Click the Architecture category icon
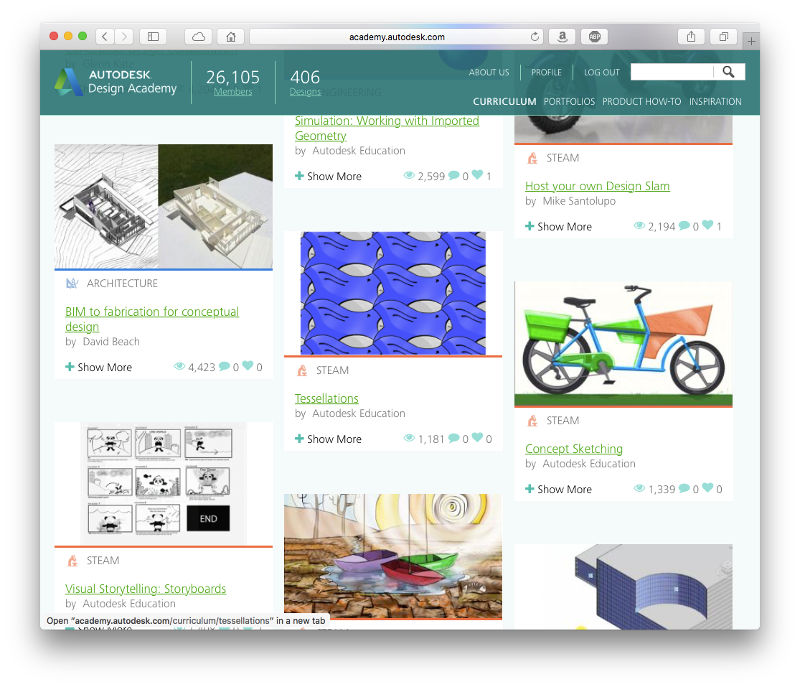The height and width of the screenshot is (687, 800). pyautogui.click(x=72, y=283)
